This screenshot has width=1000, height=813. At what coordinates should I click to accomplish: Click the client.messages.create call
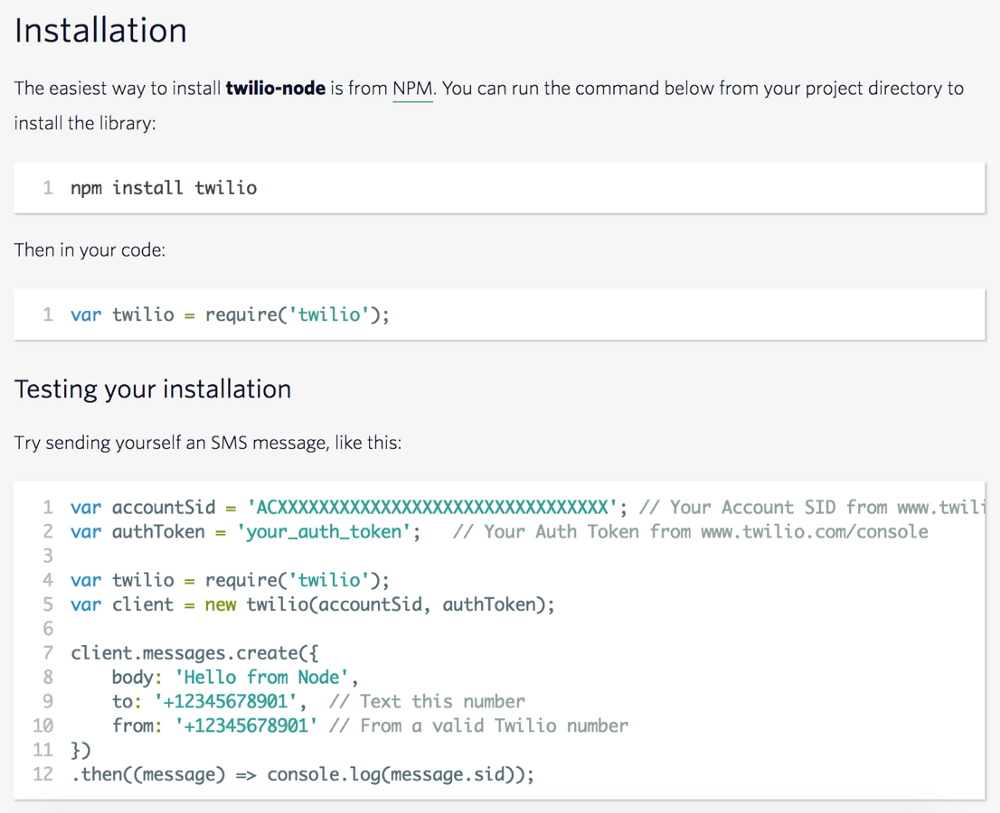pos(190,653)
